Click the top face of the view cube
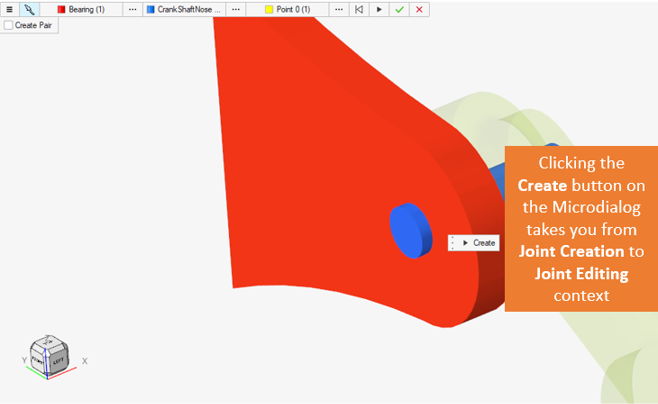Image resolution: width=658 pixels, height=404 pixels. point(49,343)
